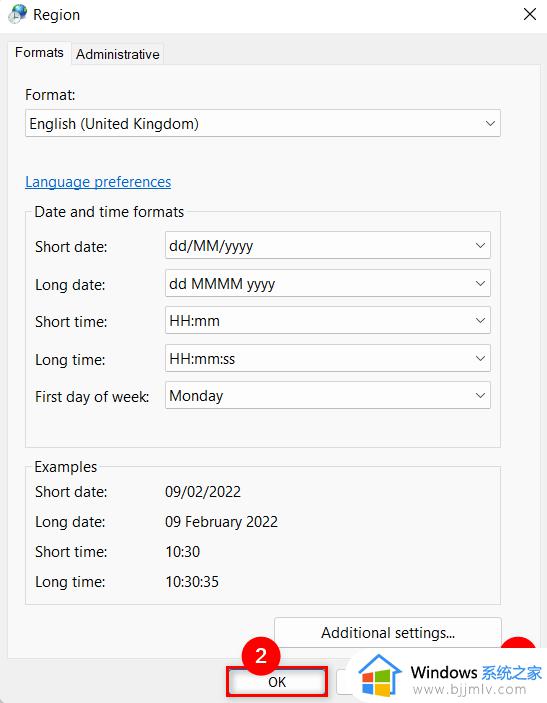Click the red circle step 2 badge
The image size is (547, 703).
pos(260,655)
